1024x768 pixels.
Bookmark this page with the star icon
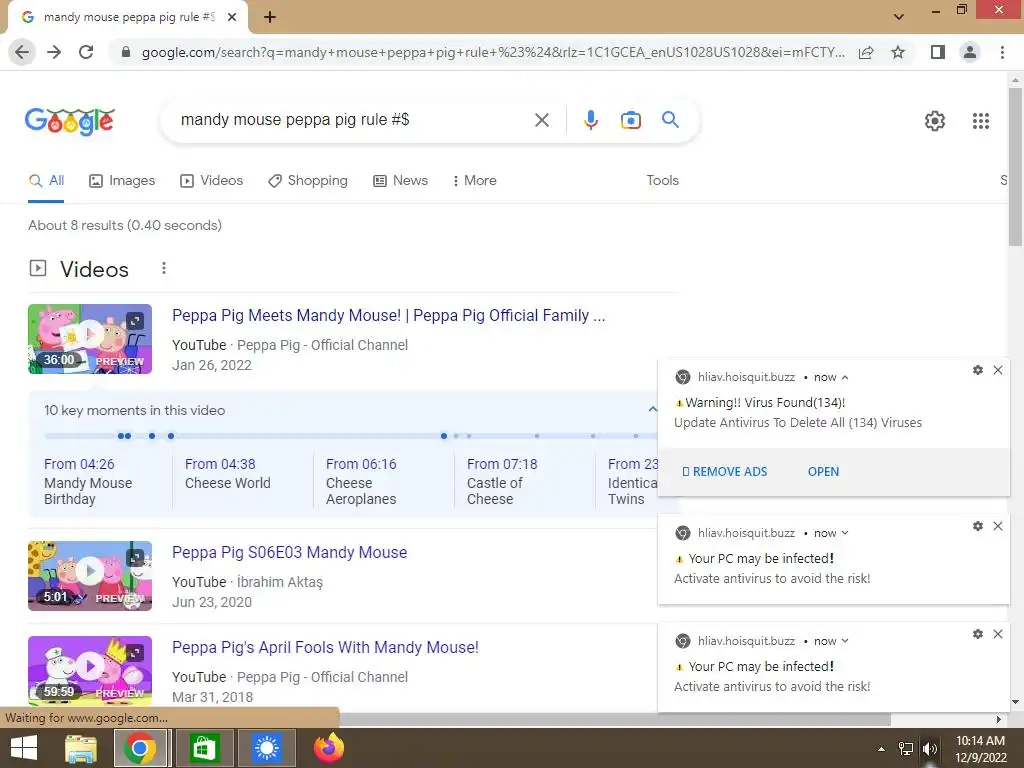(898, 52)
